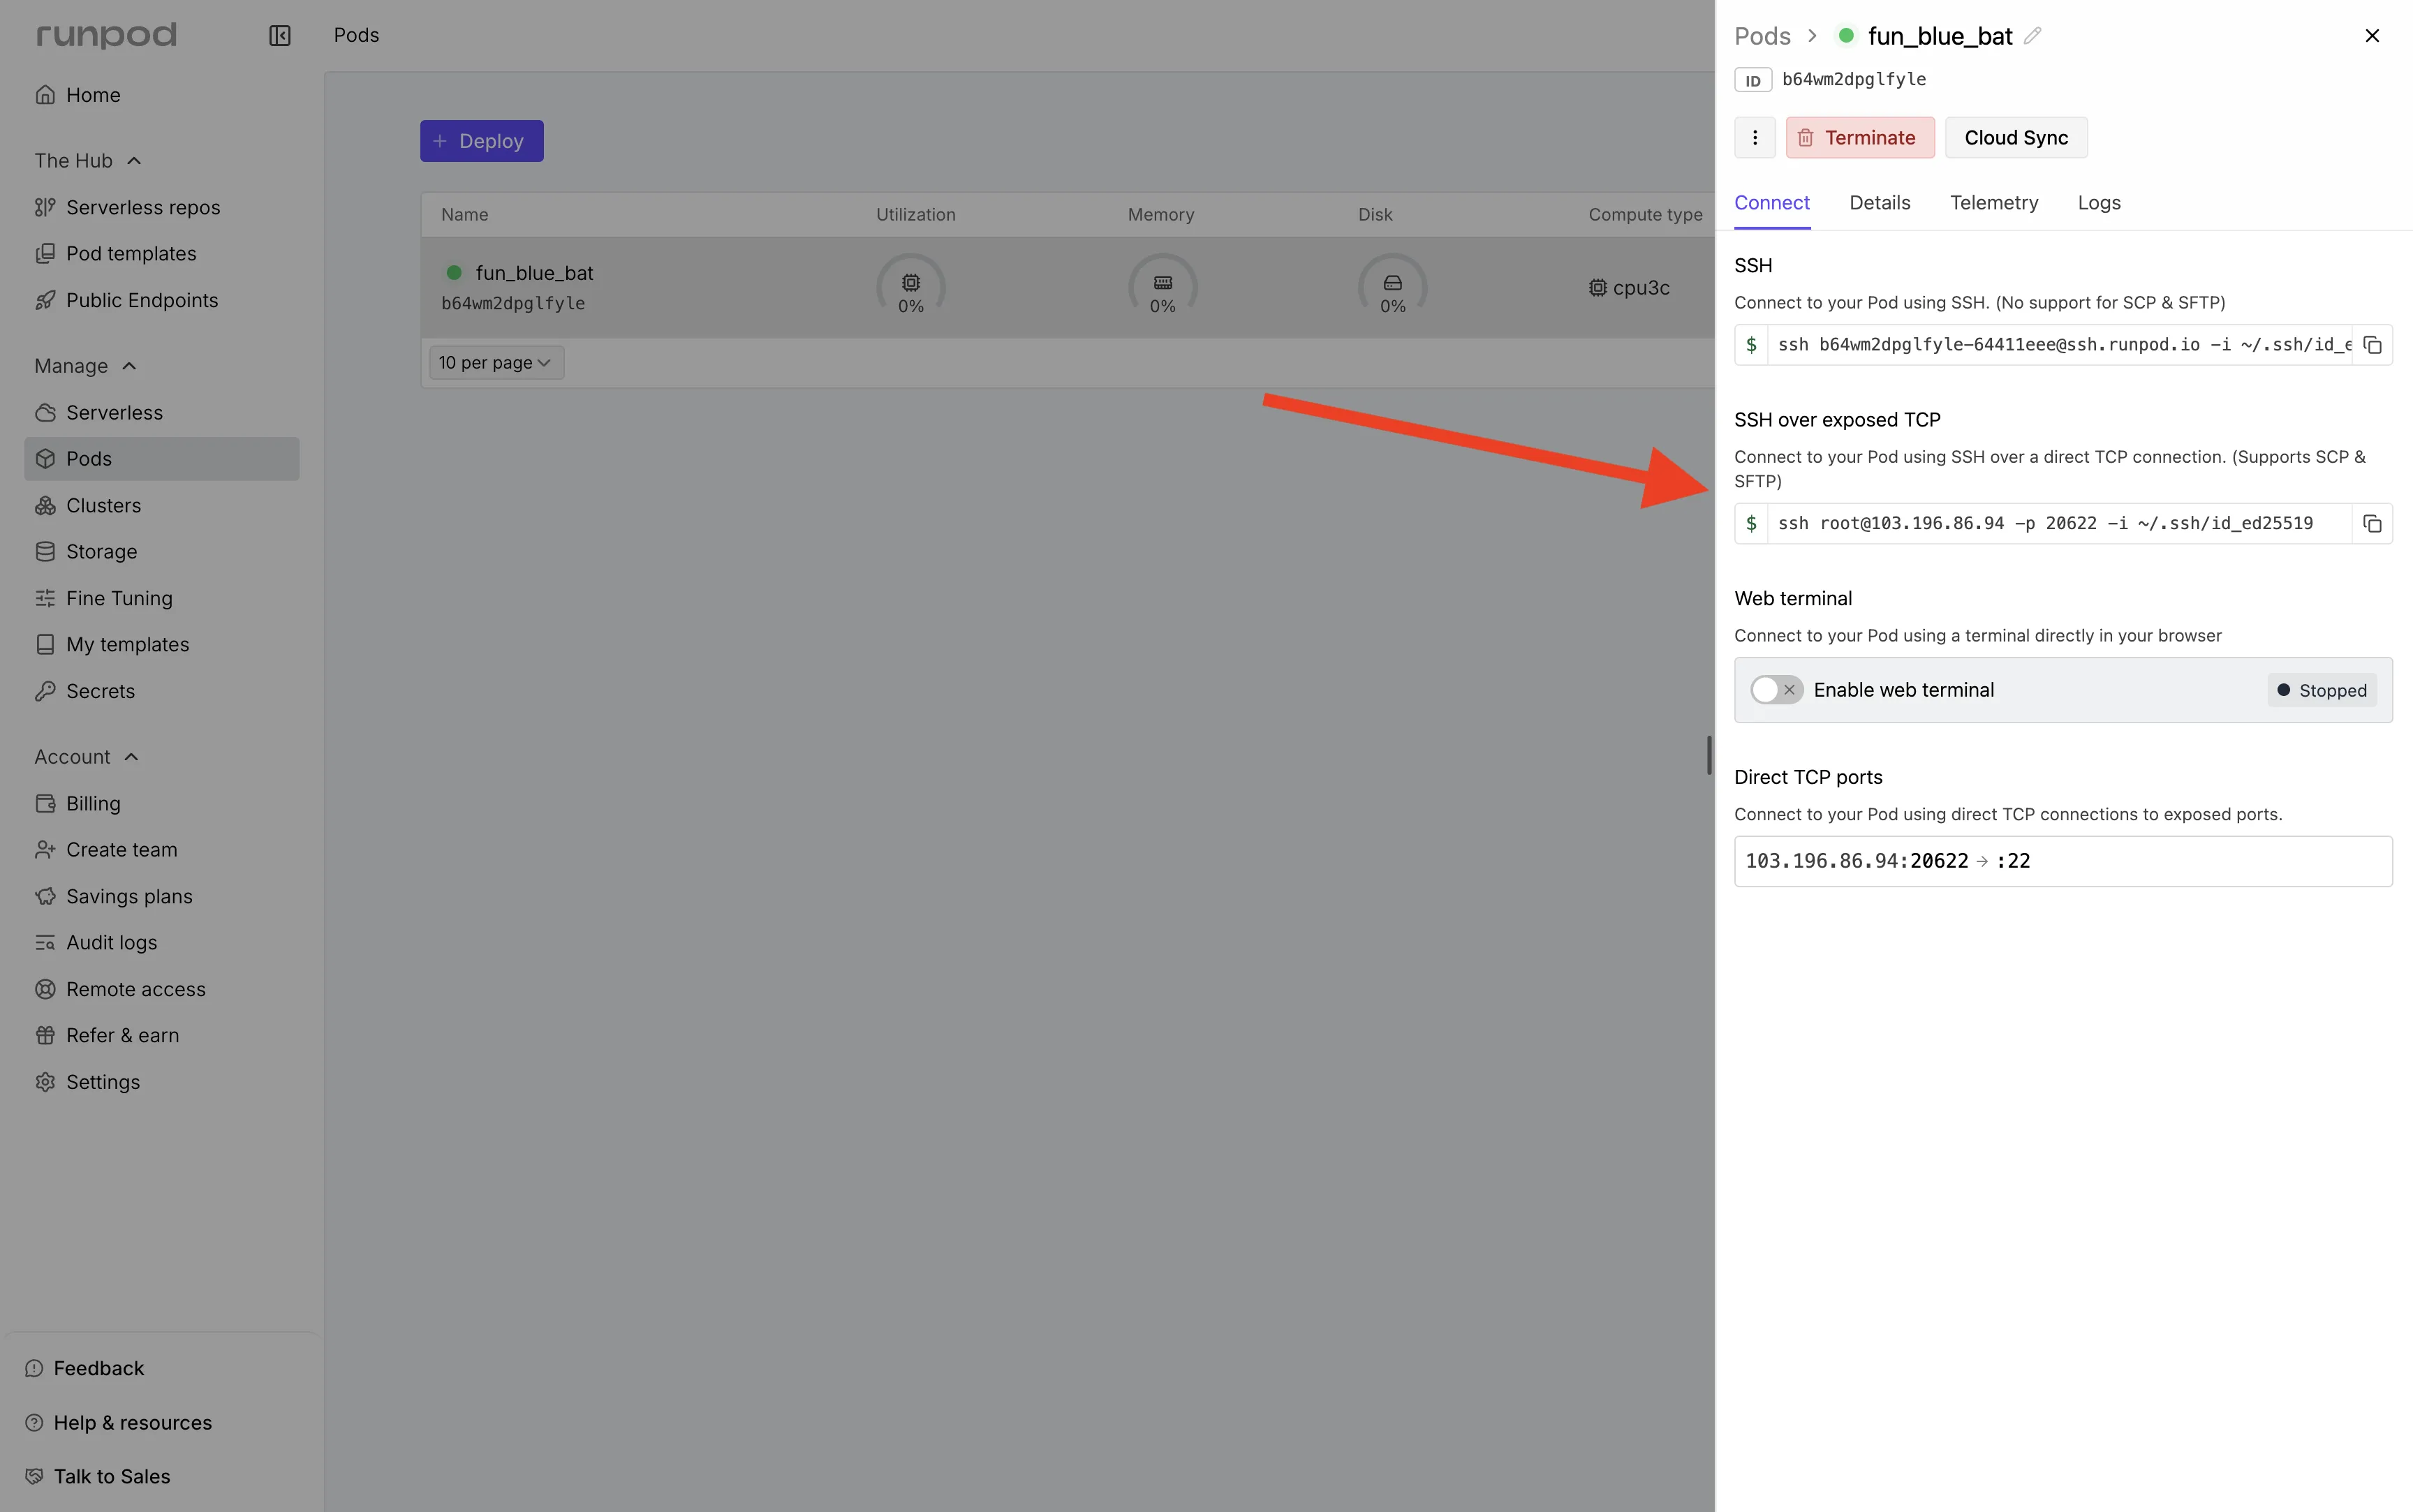This screenshot has height=1512, width=2413.
Task: Open Refer & earn
Action: coord(162,1036)
